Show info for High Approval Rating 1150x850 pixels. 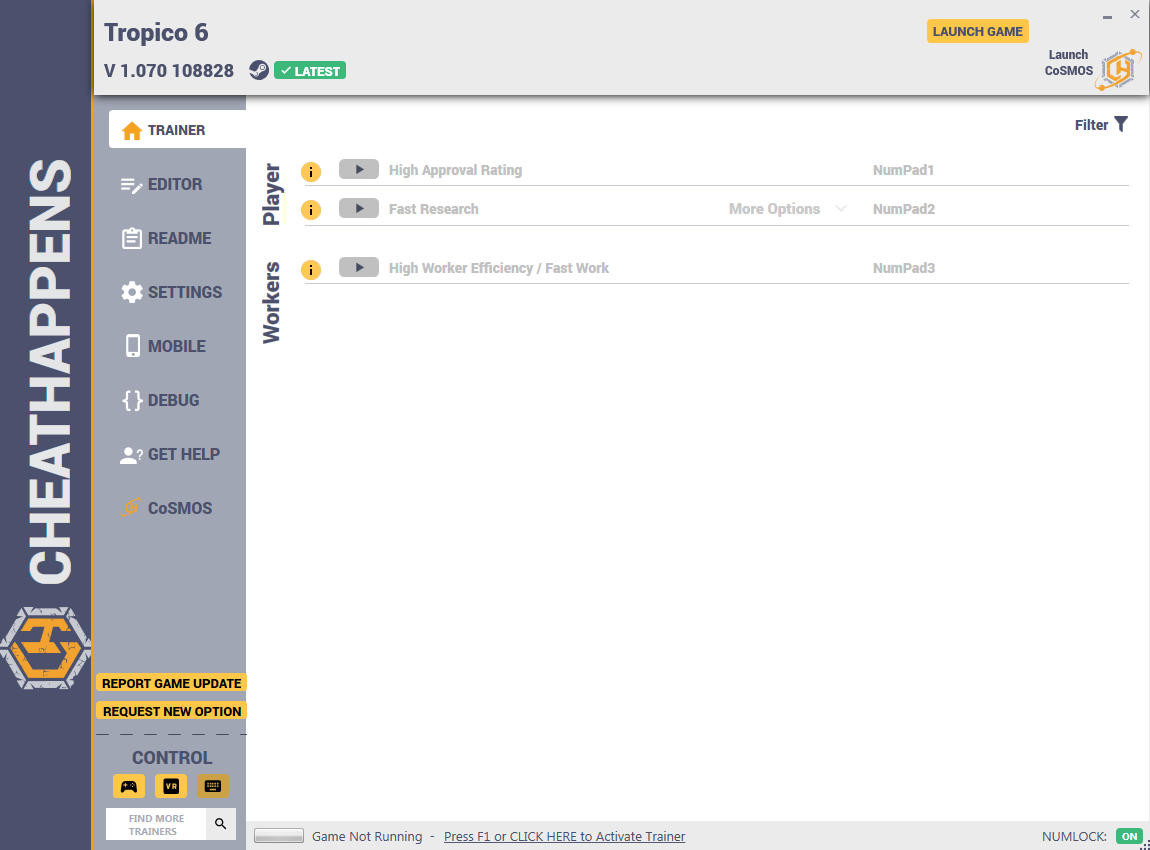[x=311, y=172]
